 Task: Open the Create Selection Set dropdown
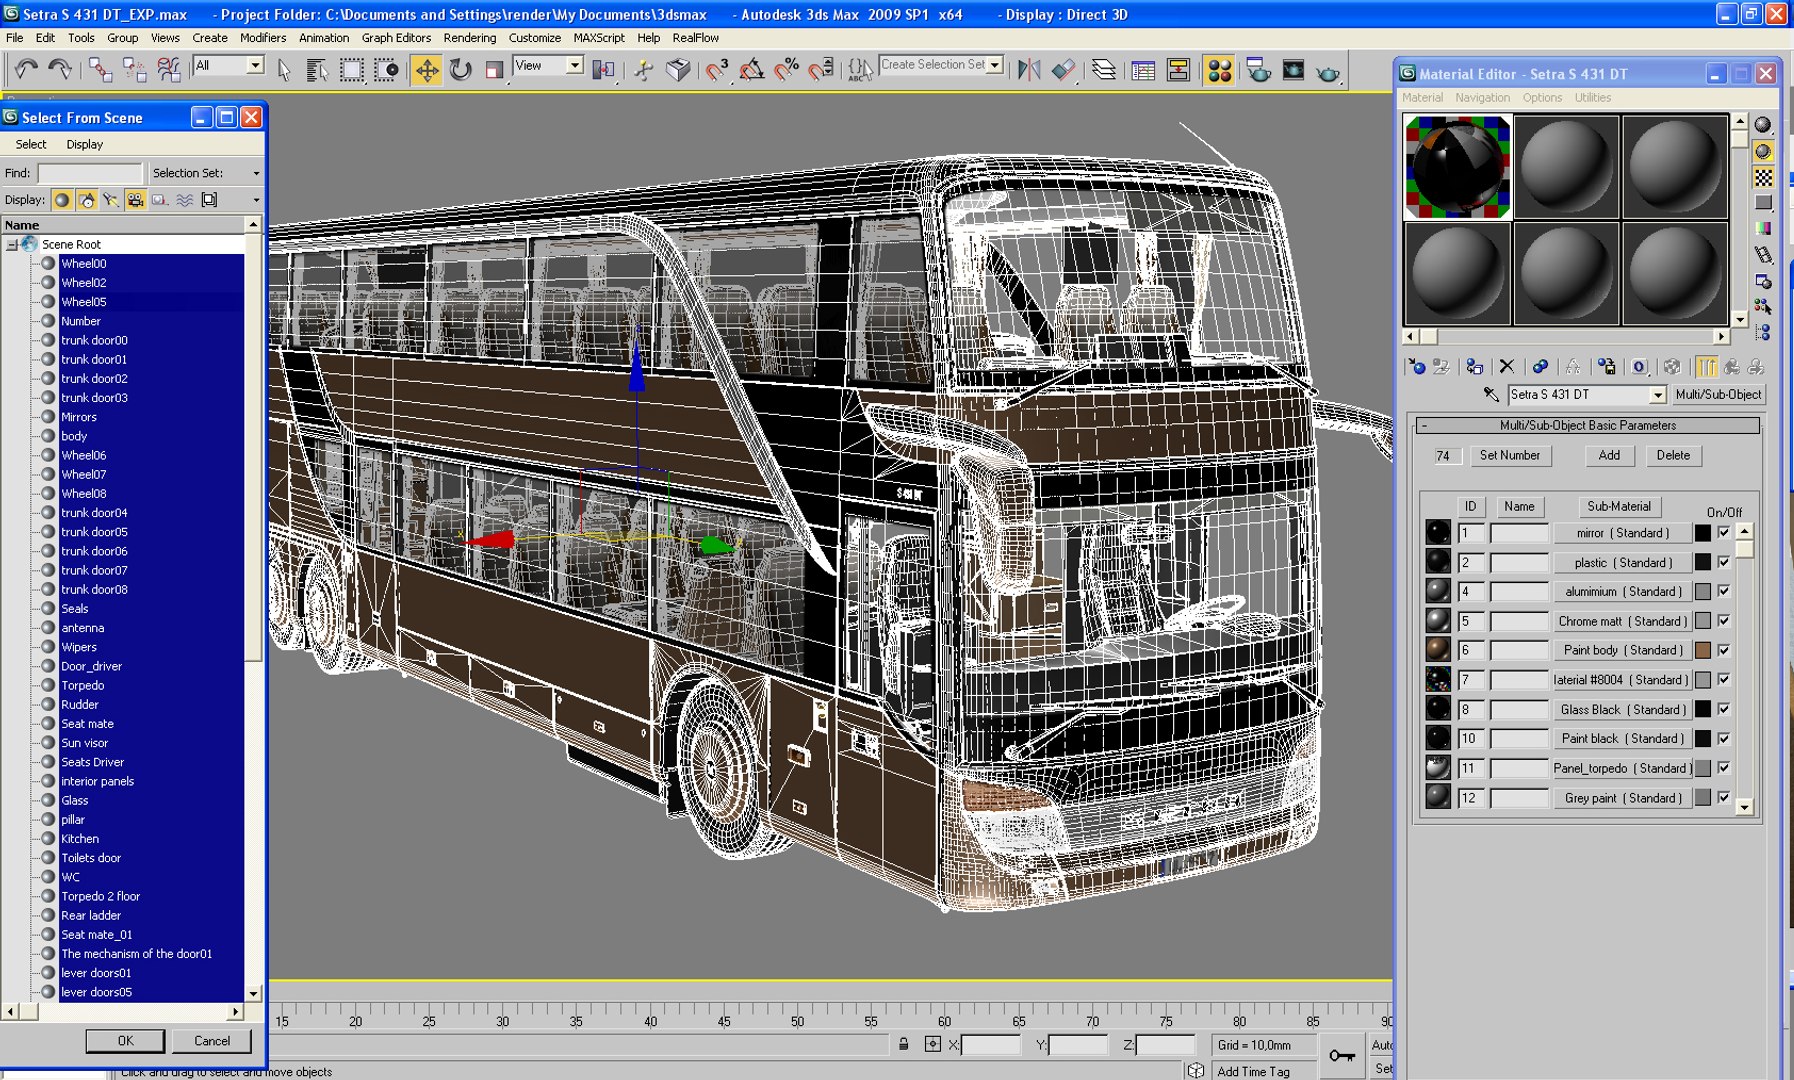(x=995, y=65)
